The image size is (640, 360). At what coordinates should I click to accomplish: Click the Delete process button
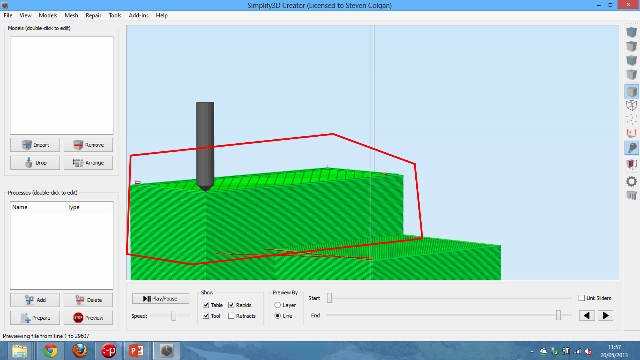pos(88,300)
